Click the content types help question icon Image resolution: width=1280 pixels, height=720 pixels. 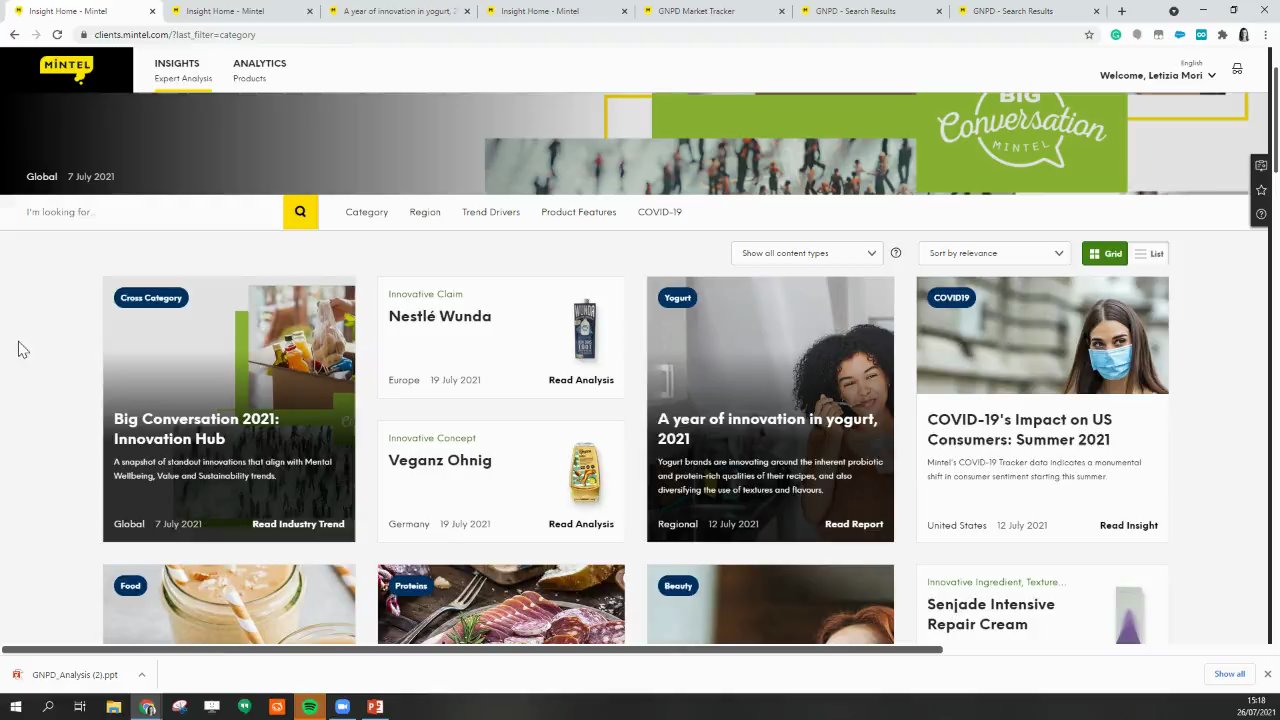[x=896, y=253]
